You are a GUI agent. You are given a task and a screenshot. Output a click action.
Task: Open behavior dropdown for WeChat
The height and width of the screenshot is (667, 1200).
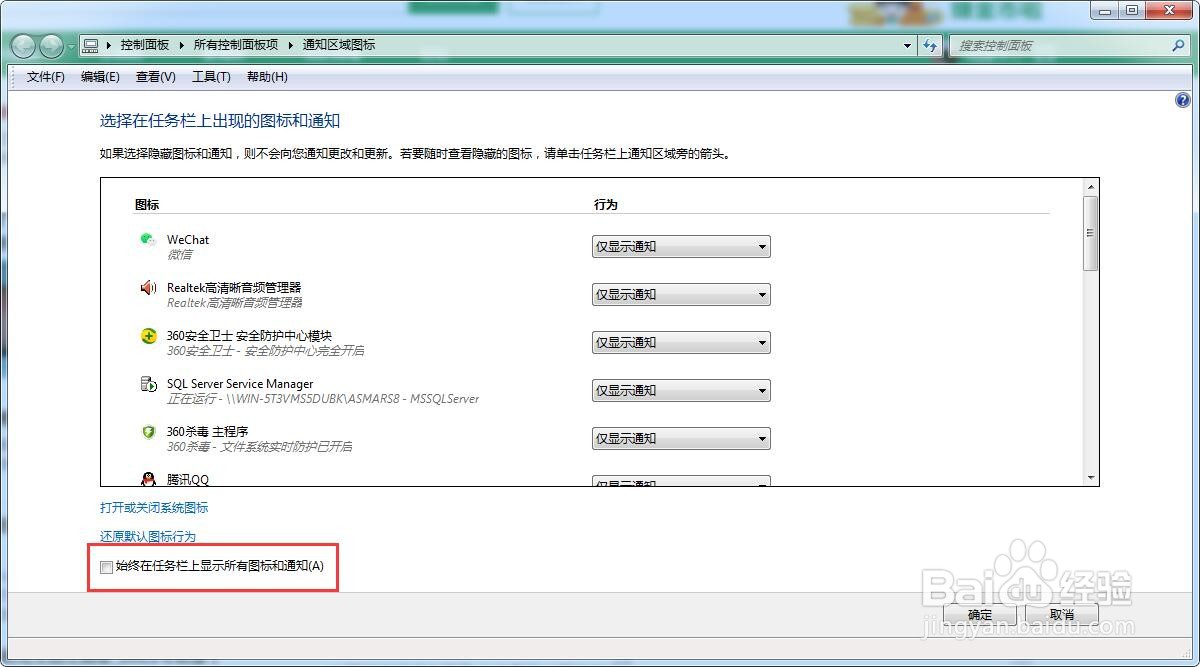pyautogui.click(x=681, y=246)
